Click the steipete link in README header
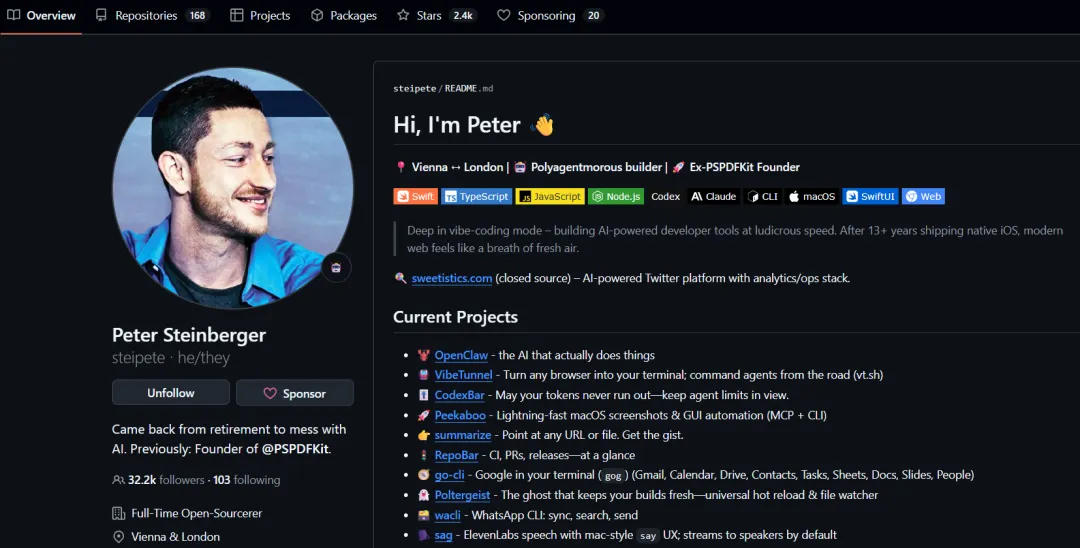1080x548 pixels. pos(415,88)
